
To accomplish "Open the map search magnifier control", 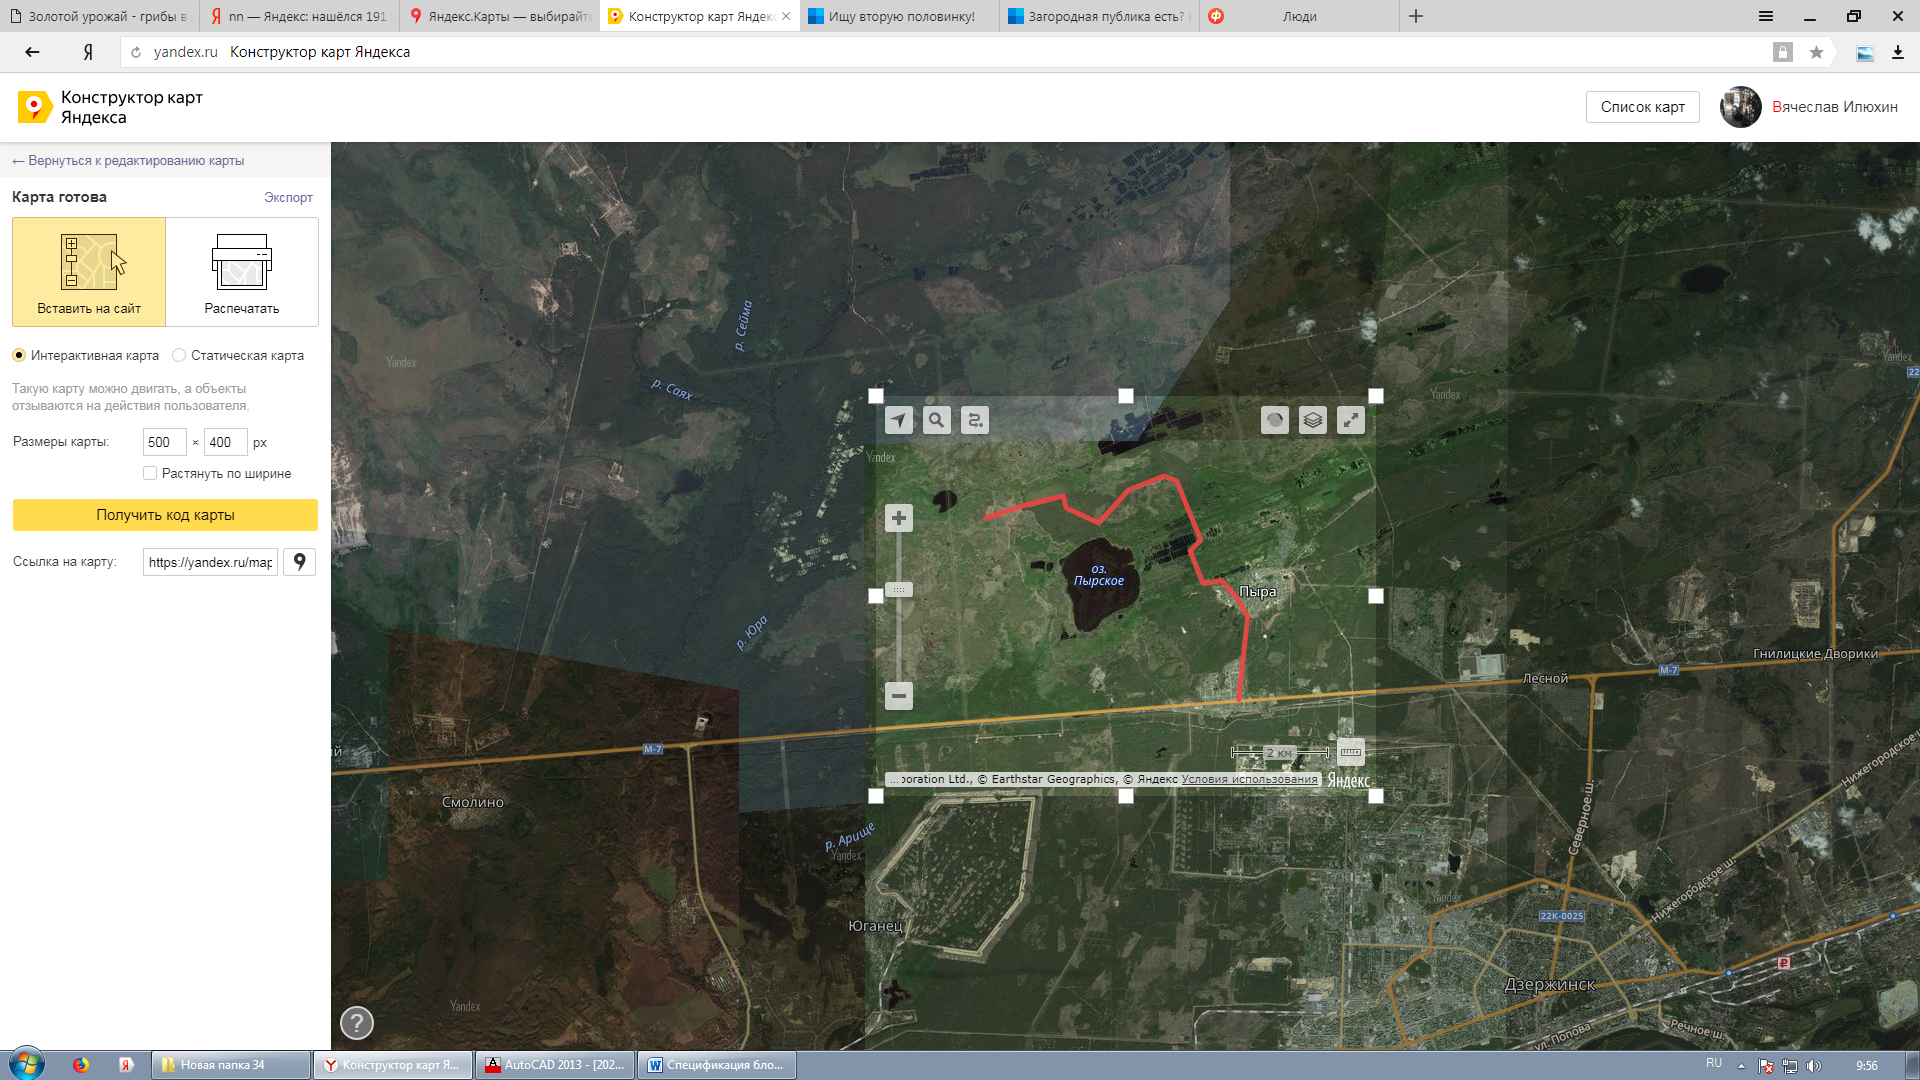I will [937, 421].
